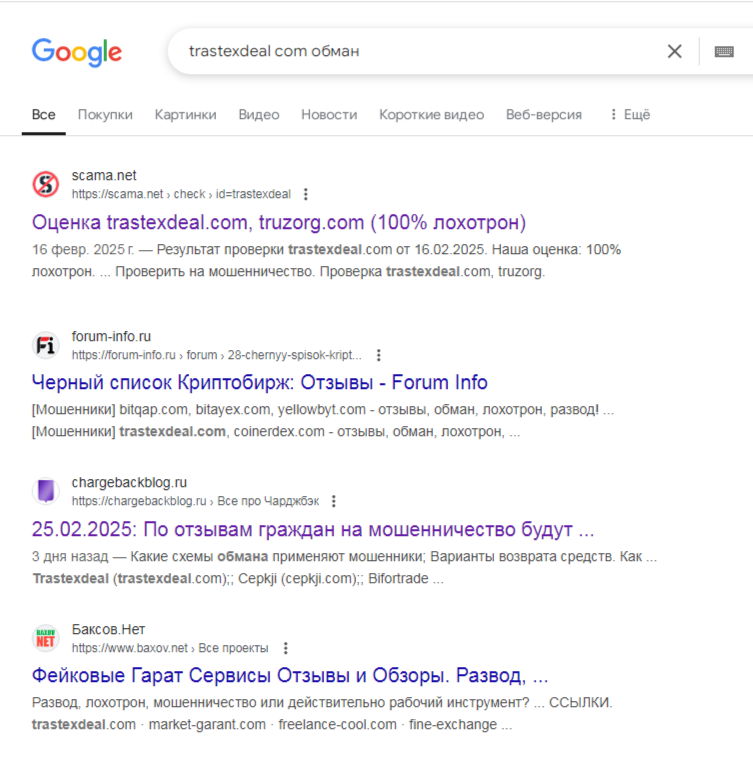Image resolution: width=753 pixels, height=764 pixels.
Task: Click the scama.net site favicon
Action: pos(46,184)
